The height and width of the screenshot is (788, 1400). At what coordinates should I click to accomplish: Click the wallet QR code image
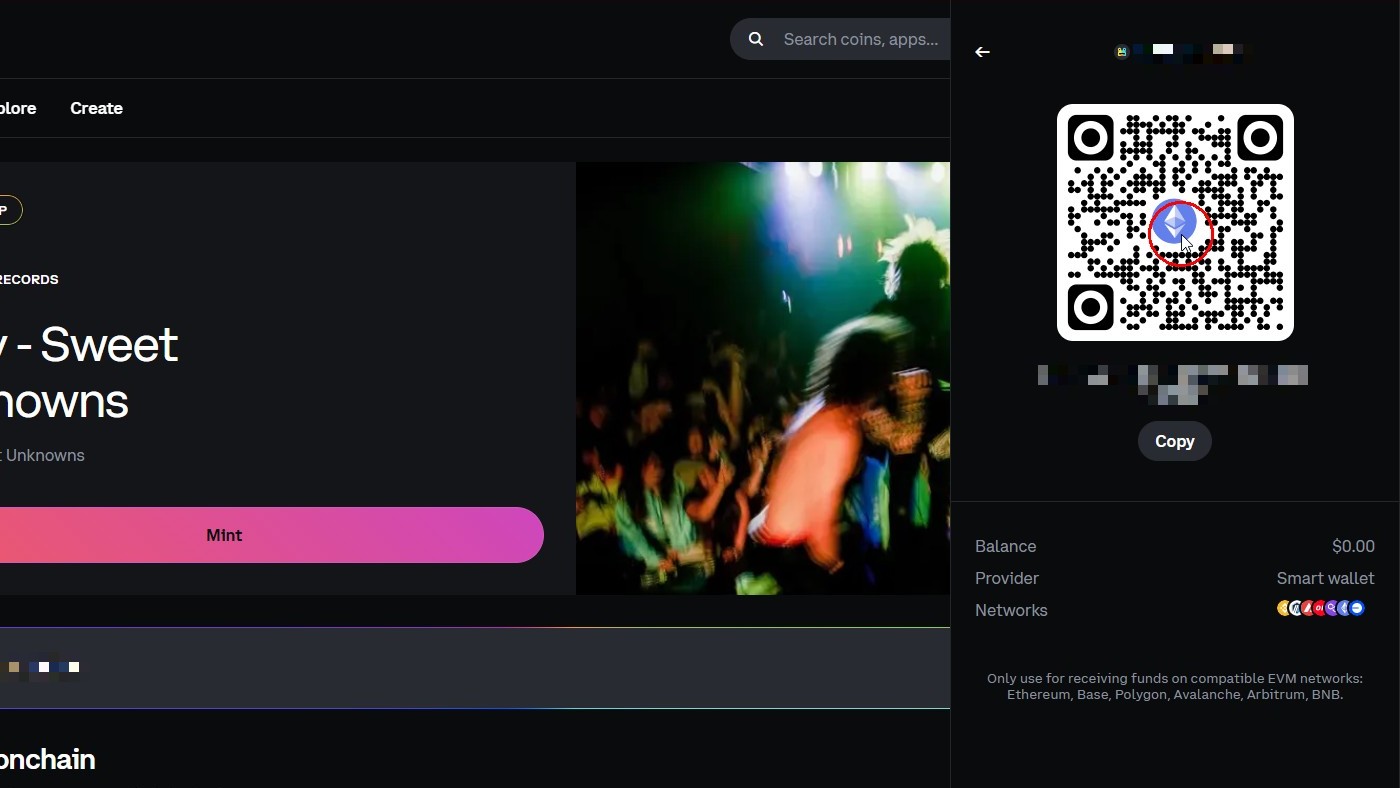point(1175,222)
